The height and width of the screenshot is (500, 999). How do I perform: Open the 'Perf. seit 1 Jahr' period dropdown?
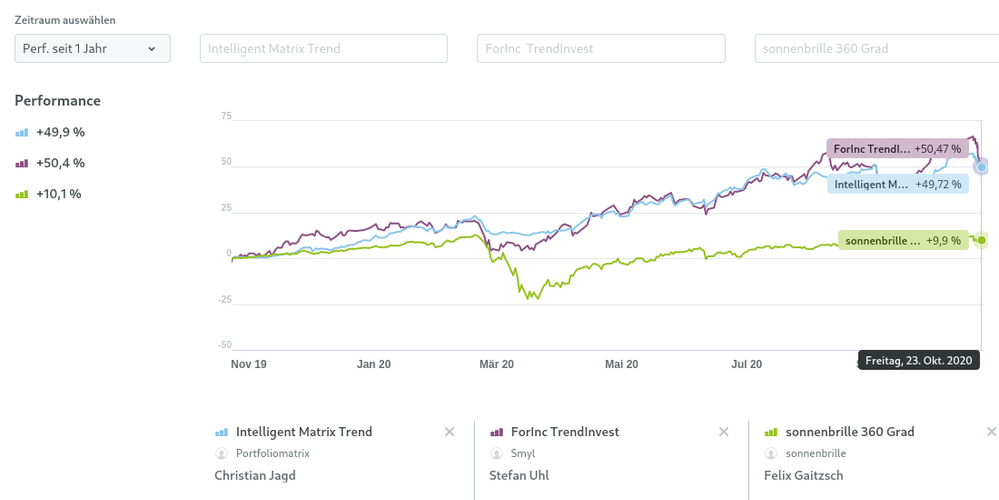pyautogui.click(x=92, y=49)
